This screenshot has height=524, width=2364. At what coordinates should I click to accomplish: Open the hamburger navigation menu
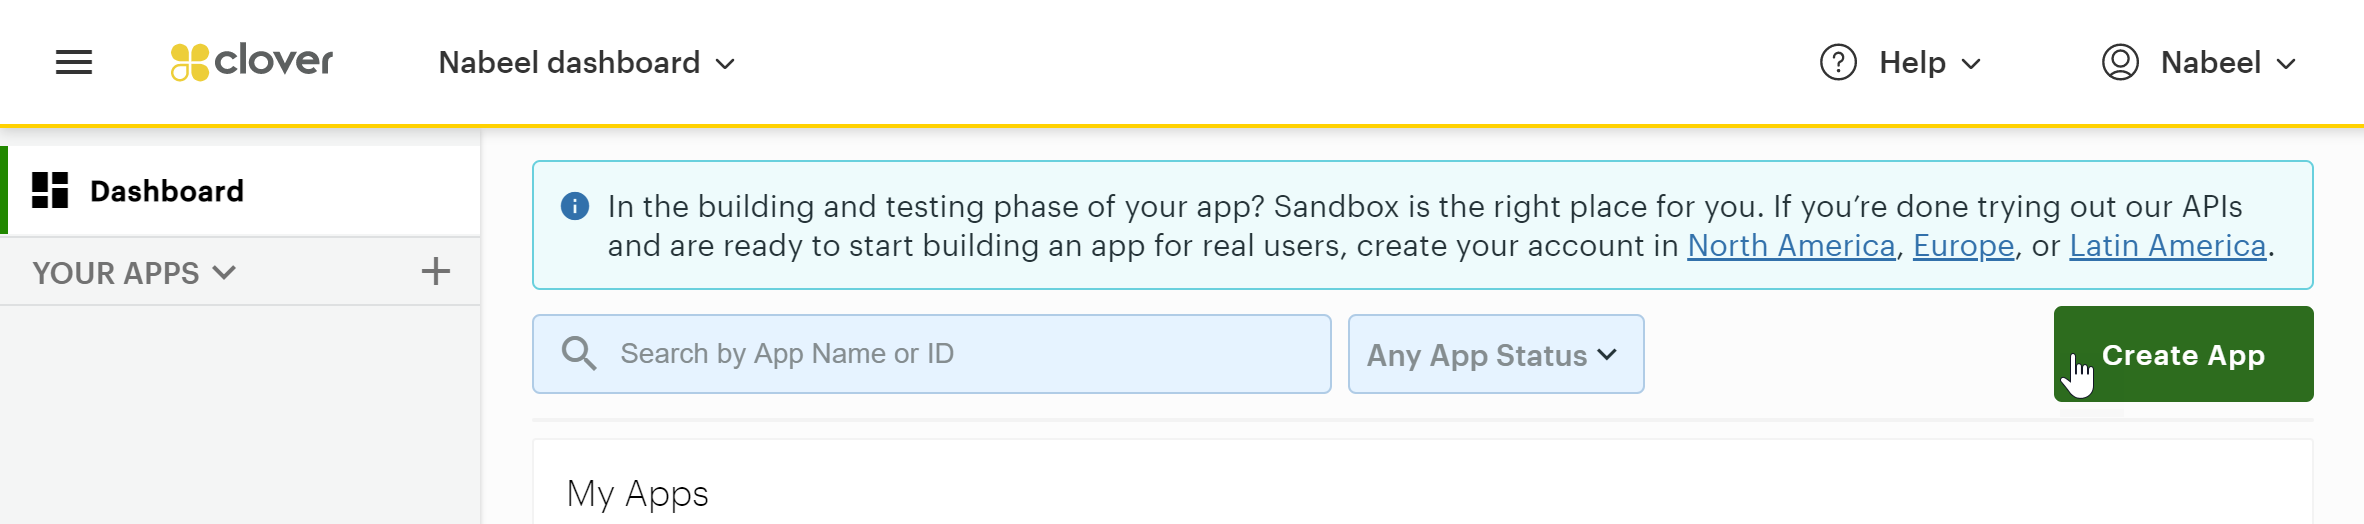pos(74,63)
